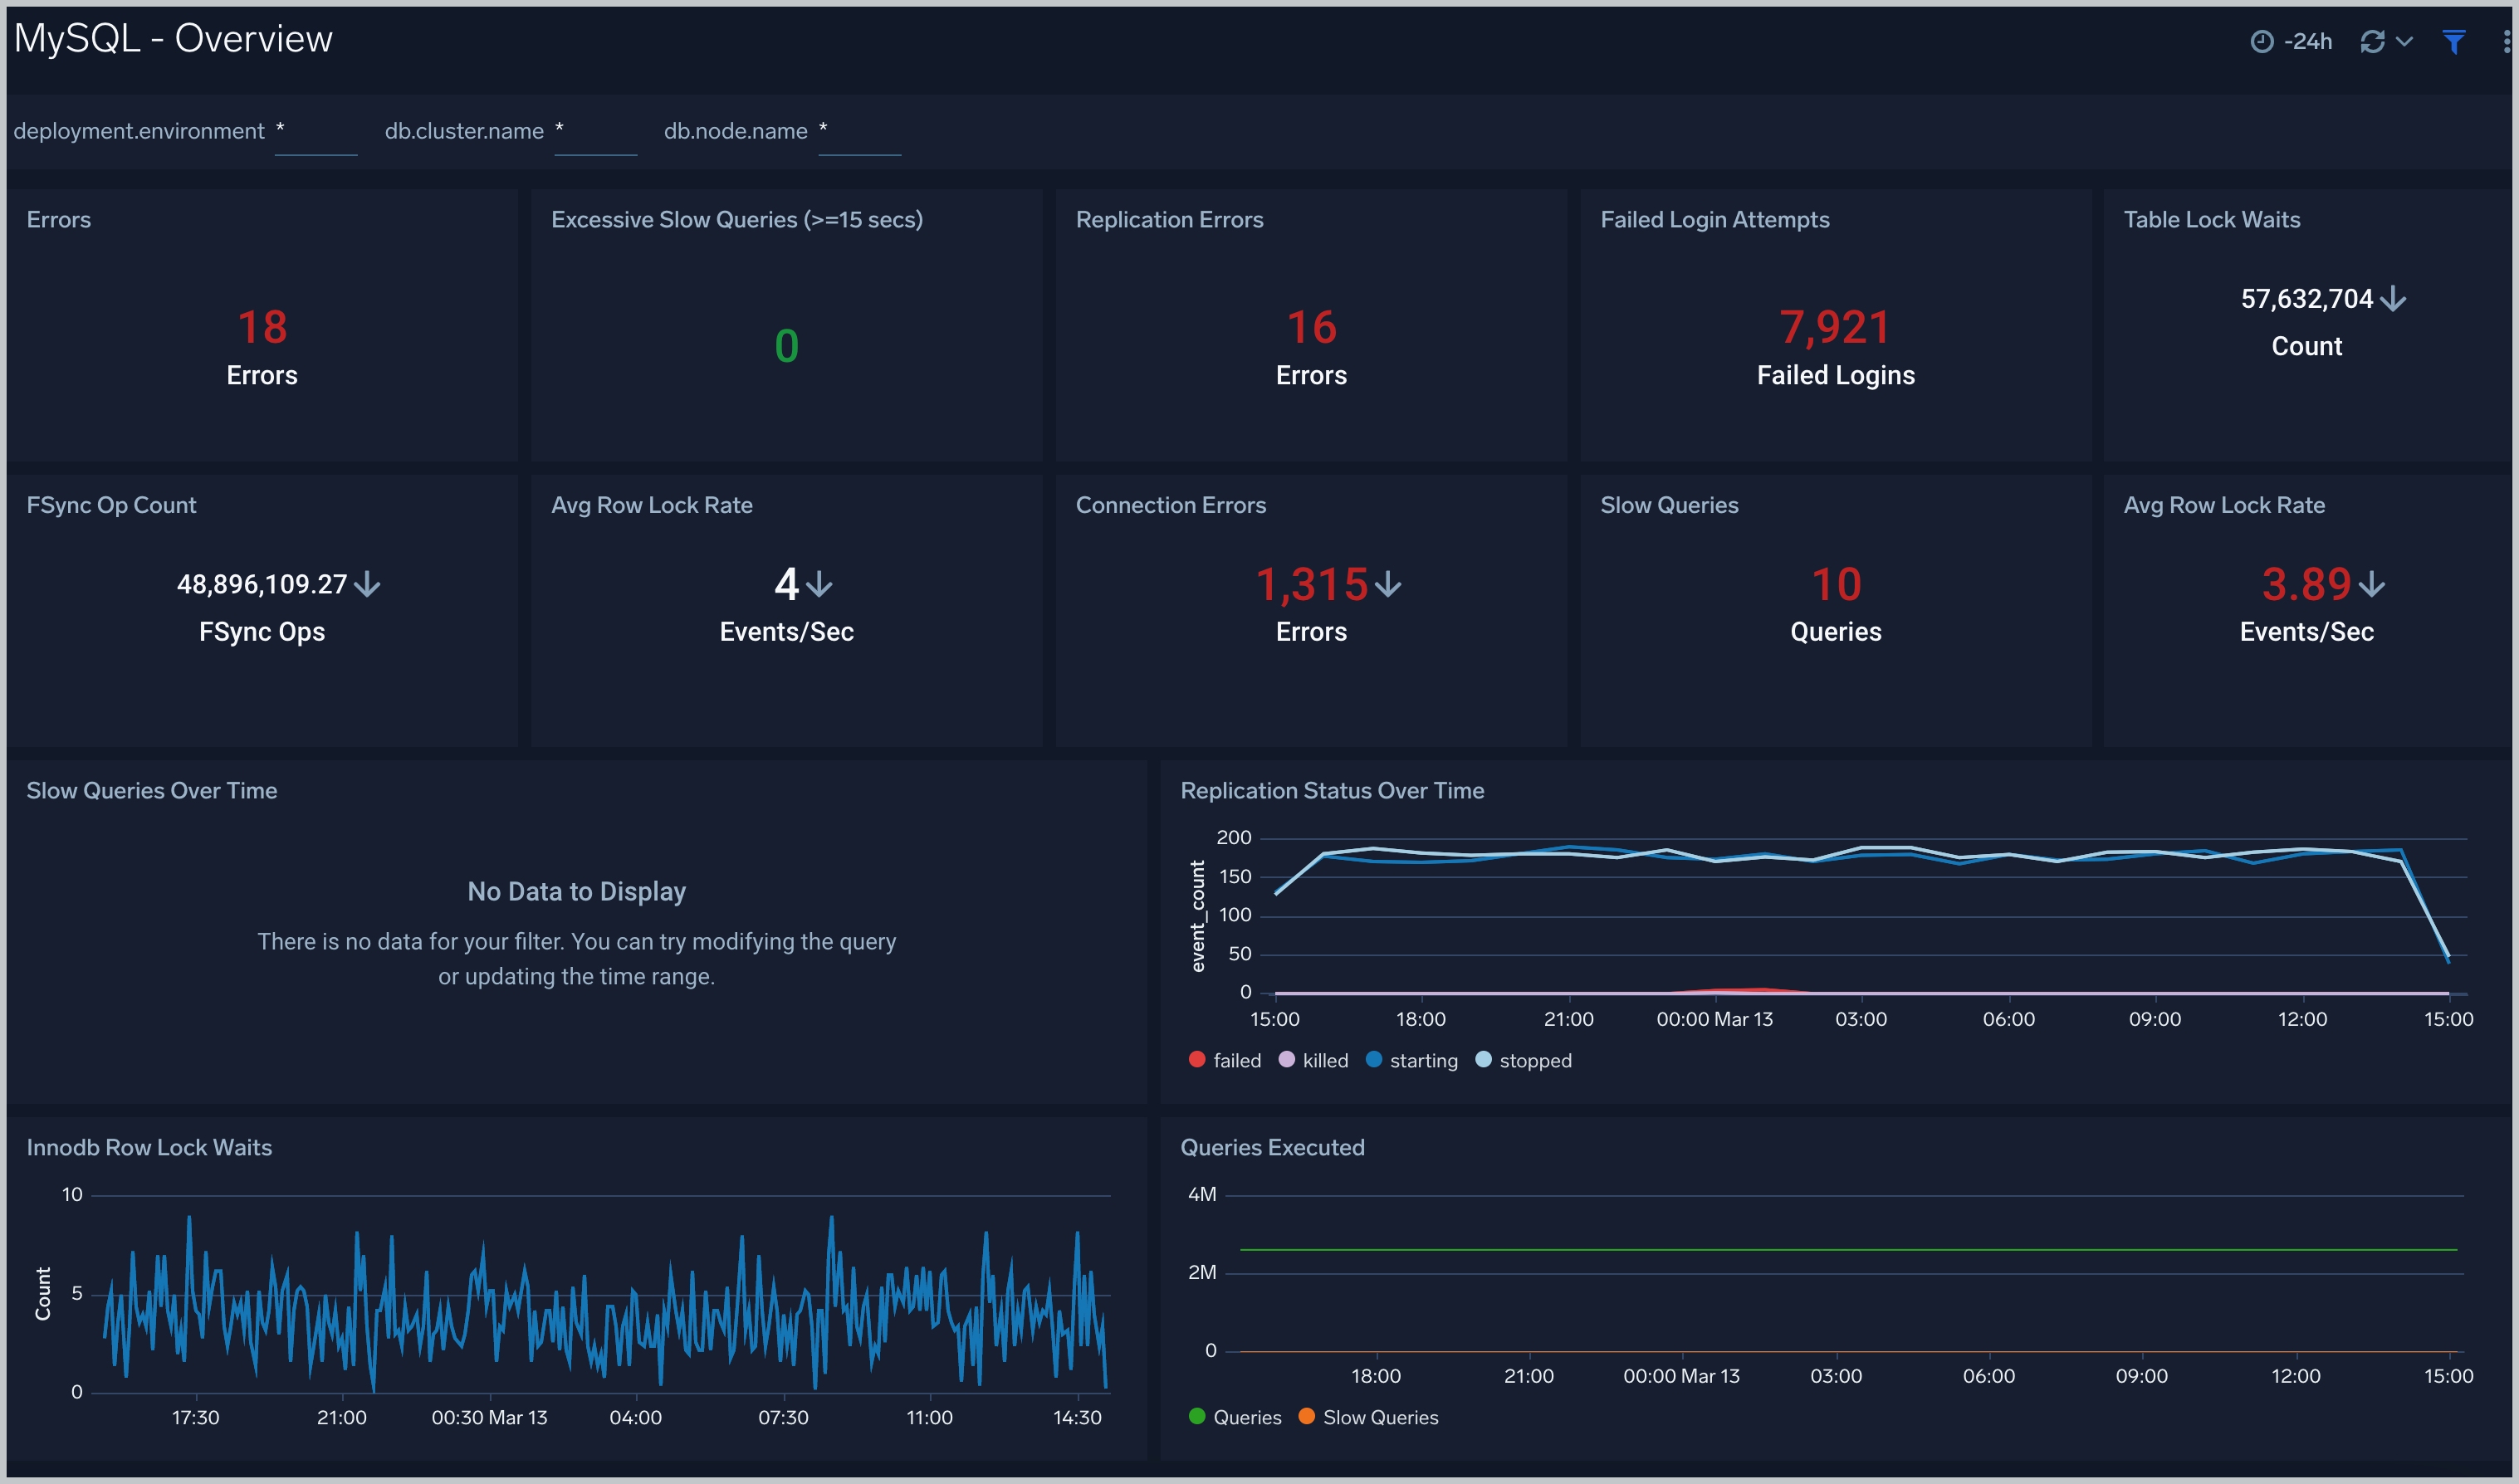Image resolution: width=2519 pixels, height=1484 pixels.
Task: Click the 18 Errors value
Action: pyautogui.click(x=262, y=327)
